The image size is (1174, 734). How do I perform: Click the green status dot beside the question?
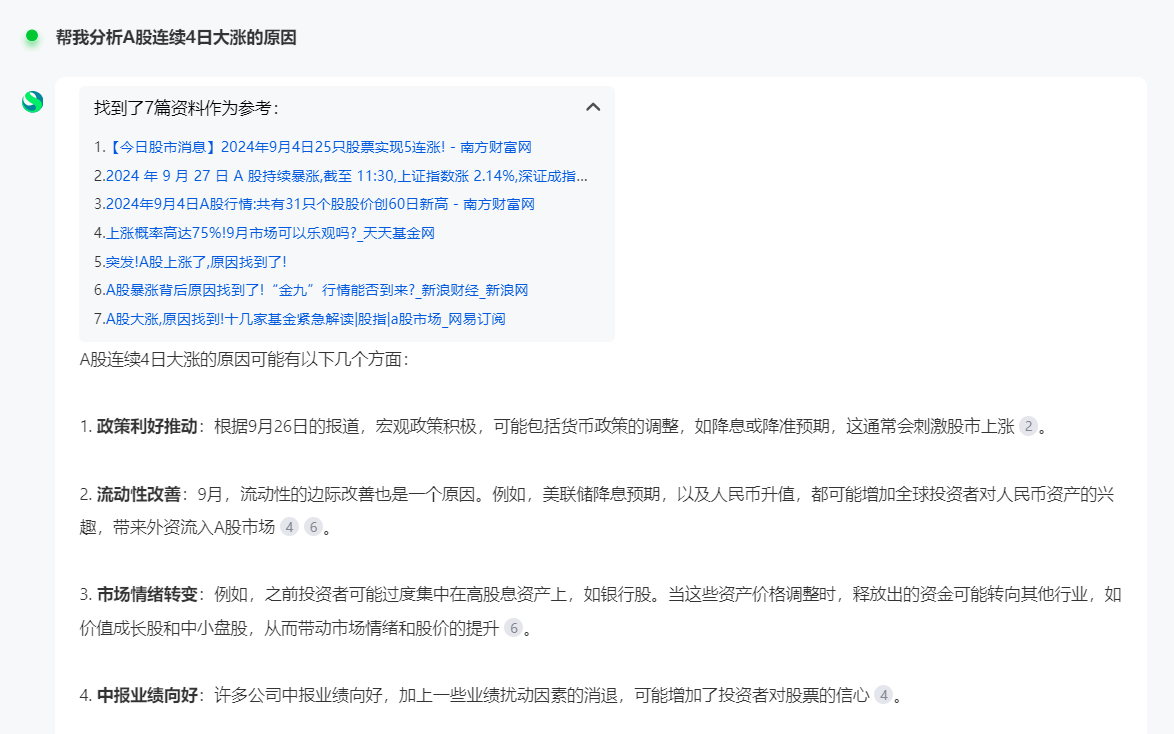click(x=32, y=37)
